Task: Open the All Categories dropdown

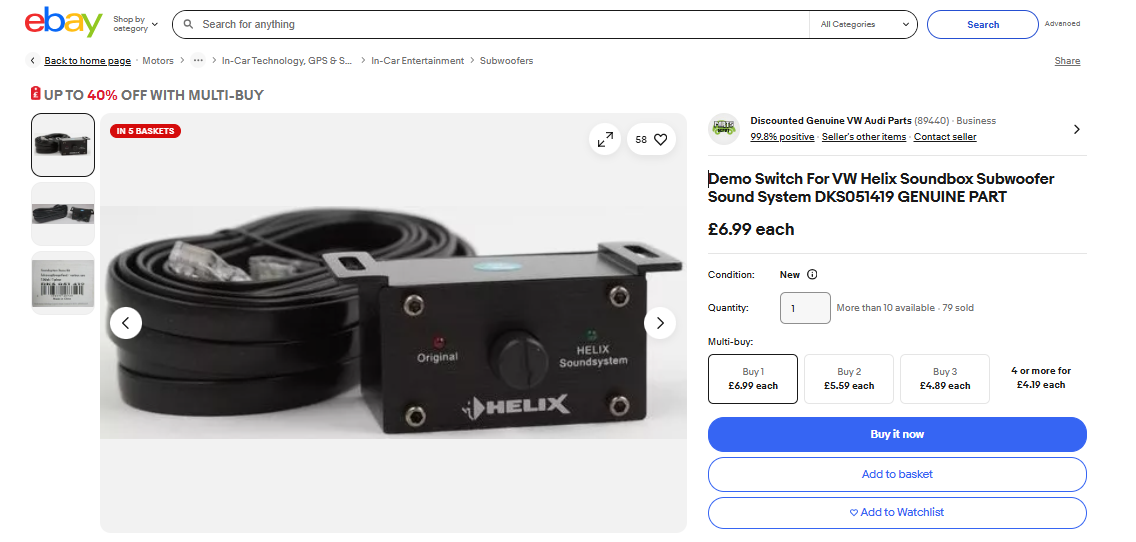Action: click(x=864, y=25)
